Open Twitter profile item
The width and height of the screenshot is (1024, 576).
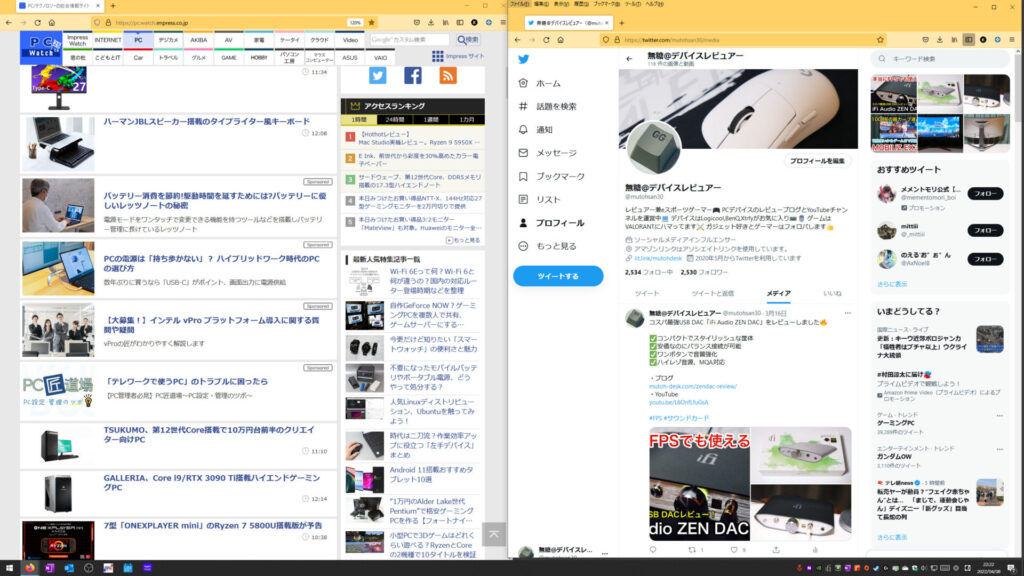point(552,223)
